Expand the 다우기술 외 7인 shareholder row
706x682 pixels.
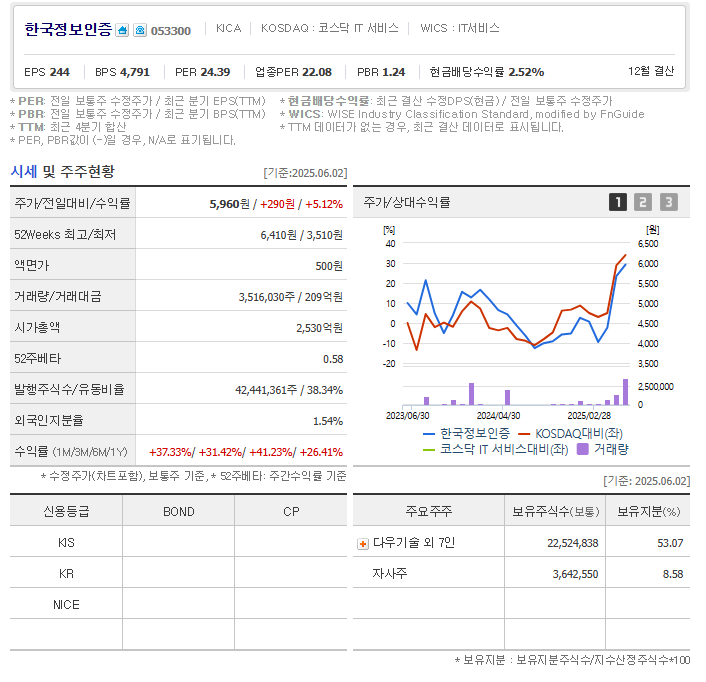point(362,544)
